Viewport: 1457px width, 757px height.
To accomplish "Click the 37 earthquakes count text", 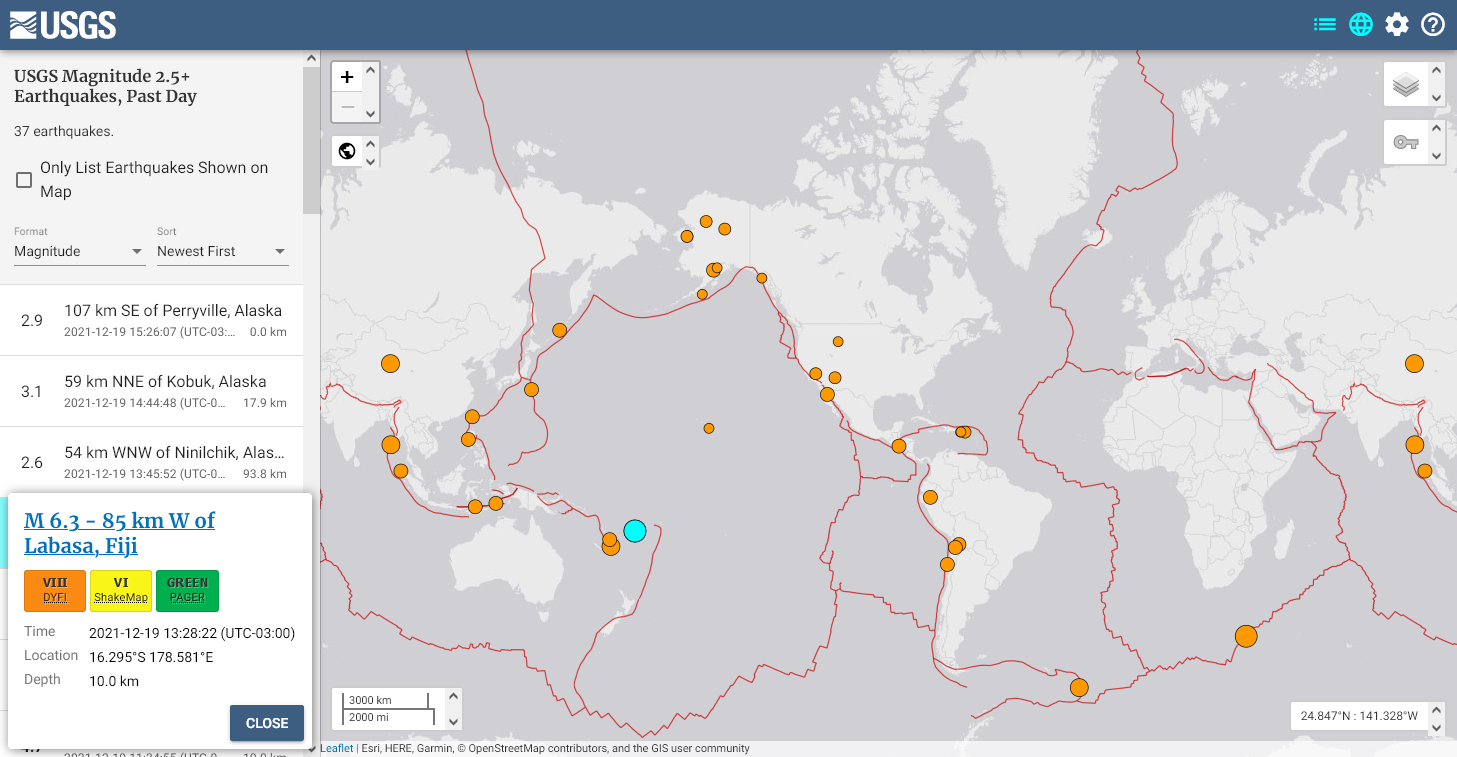I will (64, 131).
